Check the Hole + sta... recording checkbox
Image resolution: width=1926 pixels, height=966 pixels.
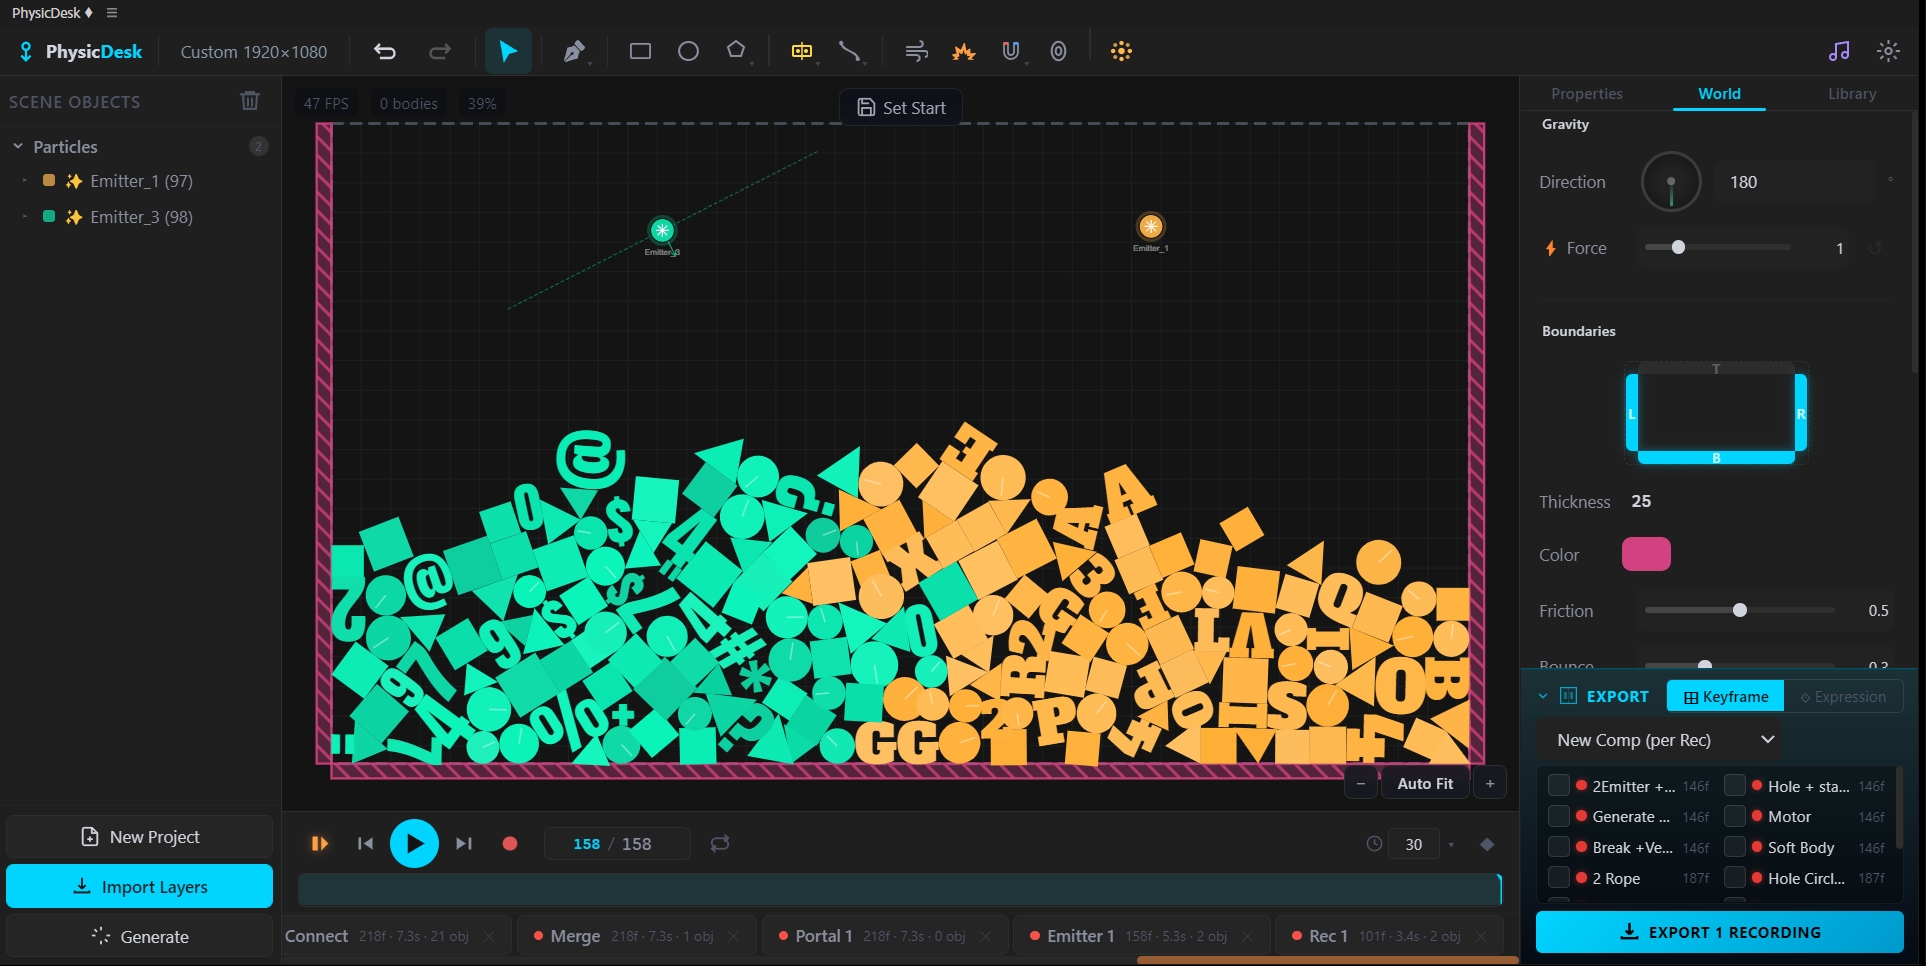(x=1735, y=786)
